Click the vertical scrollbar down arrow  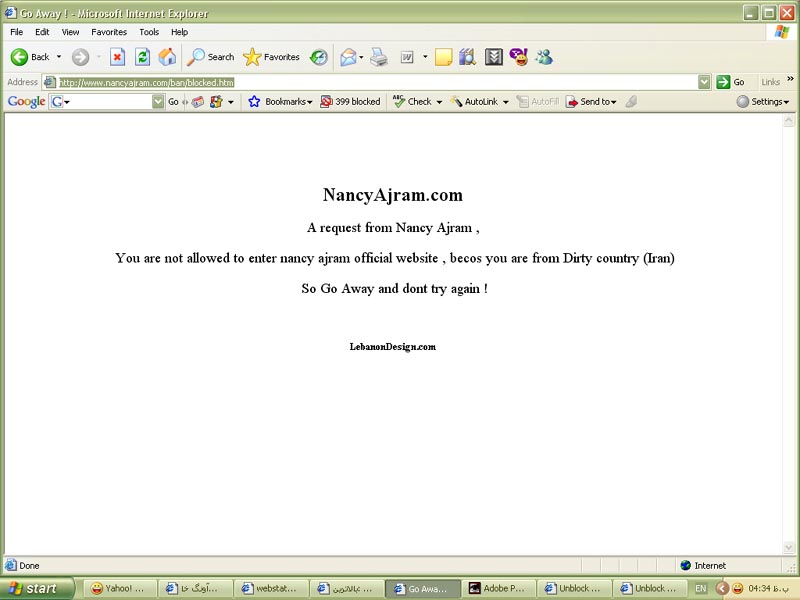click(x=789, y=548)
